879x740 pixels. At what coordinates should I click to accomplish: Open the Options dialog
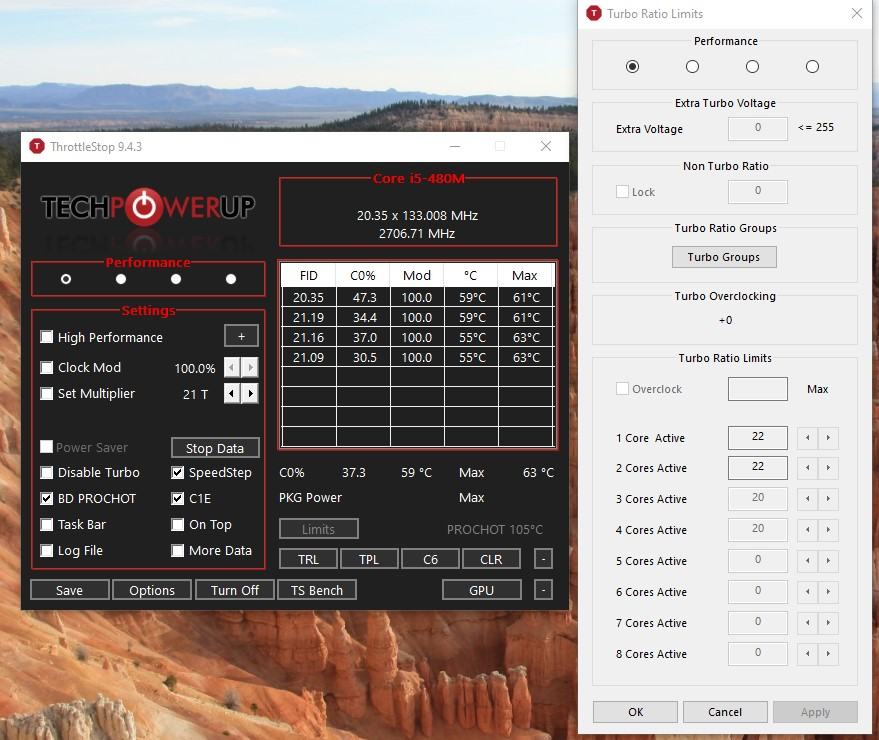152,590
